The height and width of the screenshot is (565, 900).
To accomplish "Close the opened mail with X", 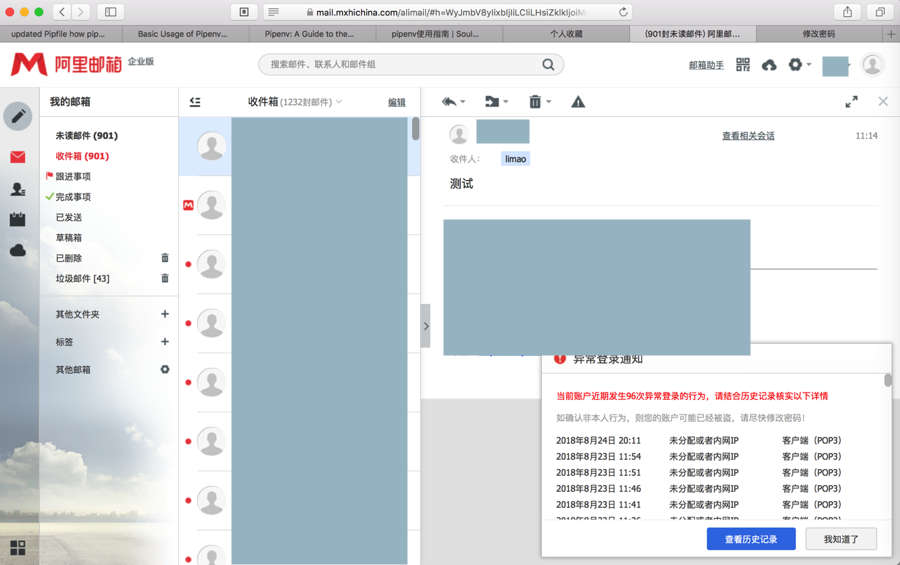I will [x=883, y=102].
